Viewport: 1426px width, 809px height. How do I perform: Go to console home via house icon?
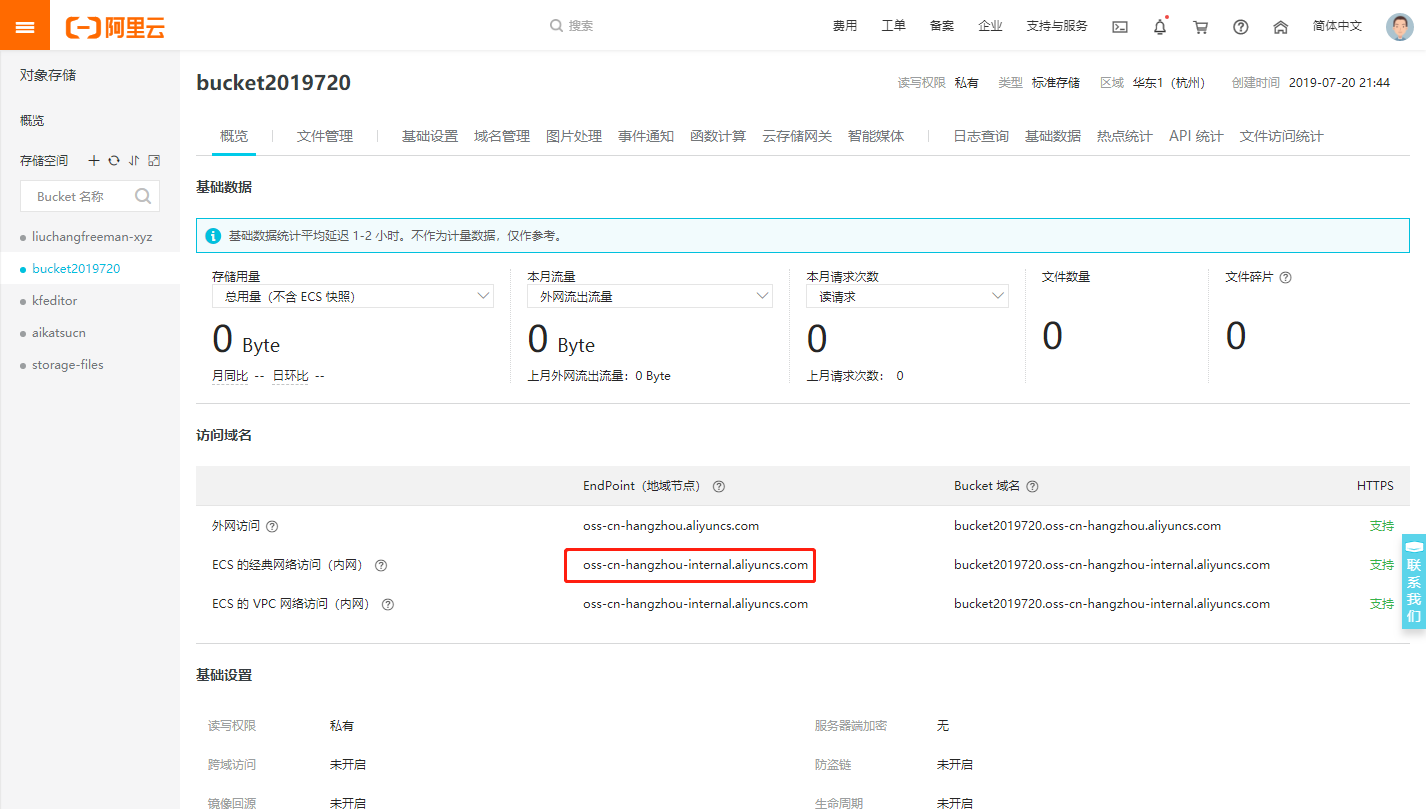click(1280, 27)
